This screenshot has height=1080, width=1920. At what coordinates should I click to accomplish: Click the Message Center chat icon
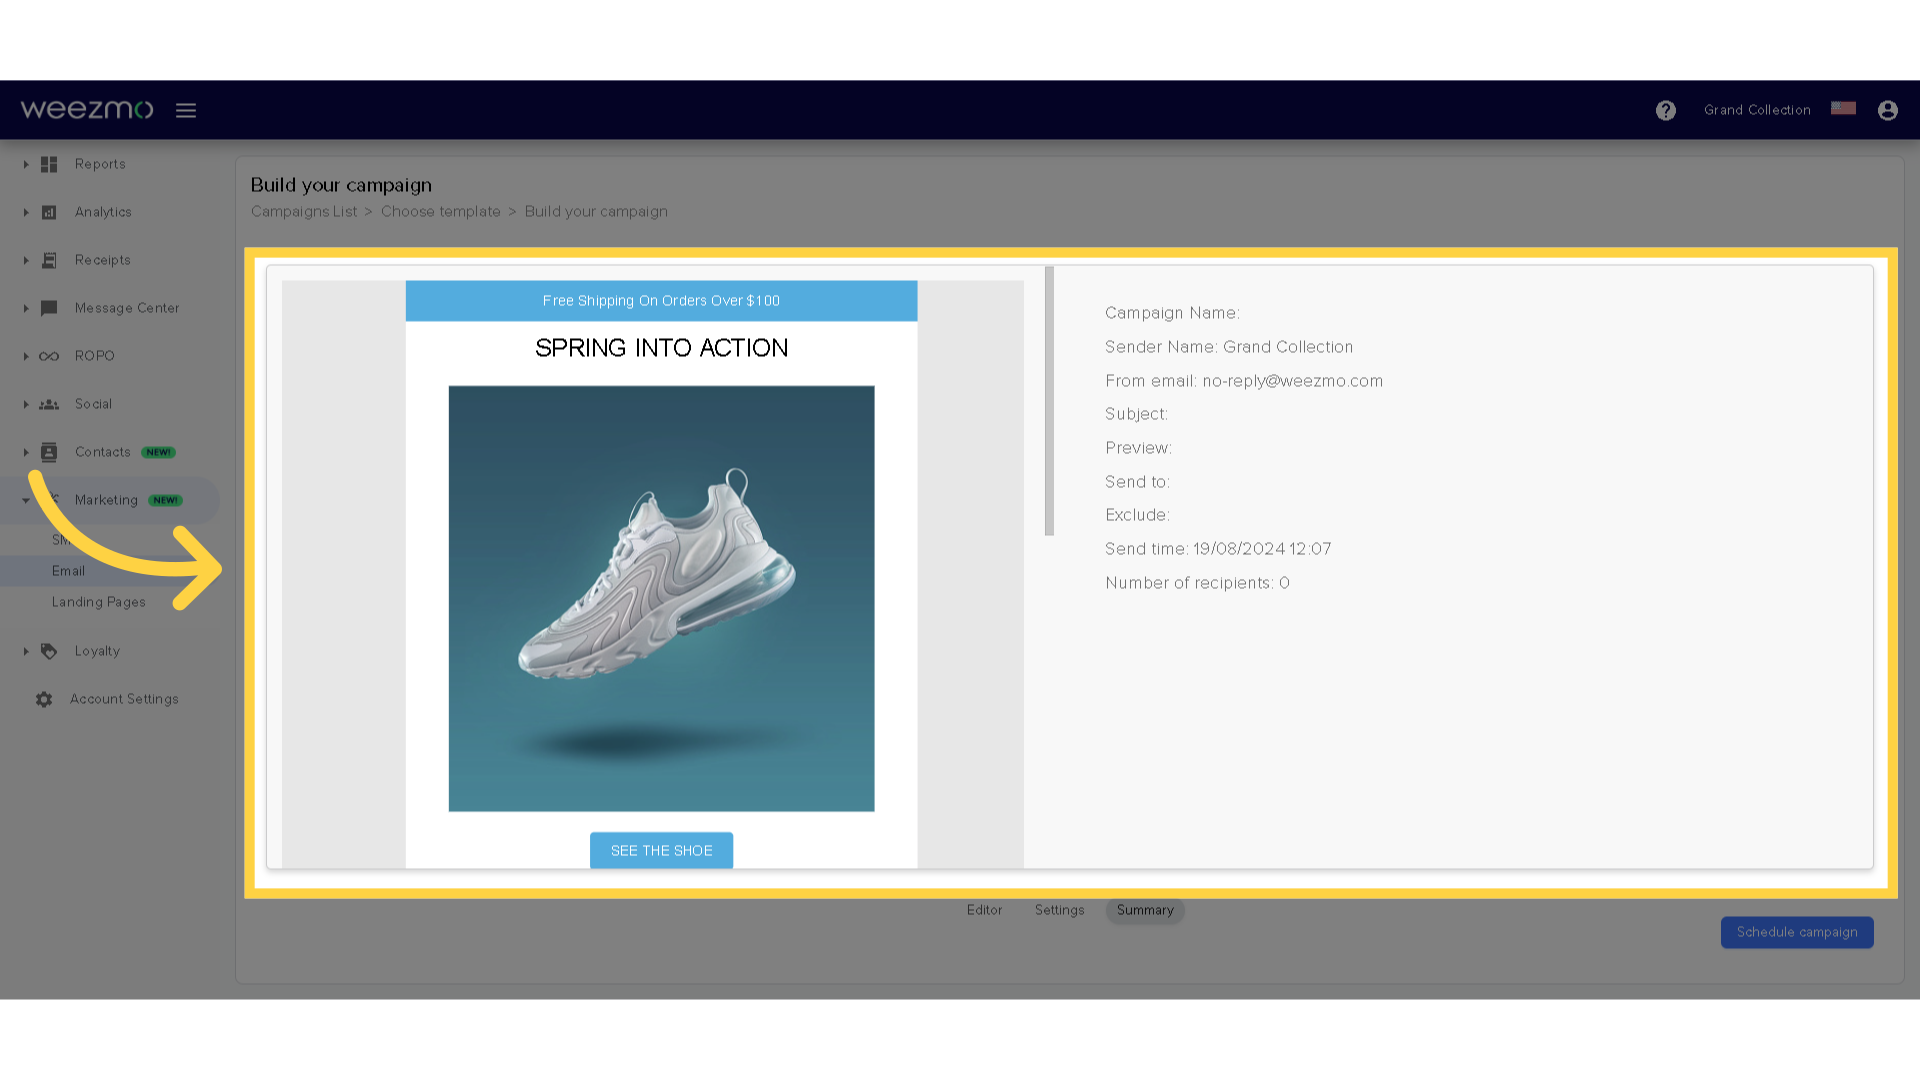tap(49, 308)
